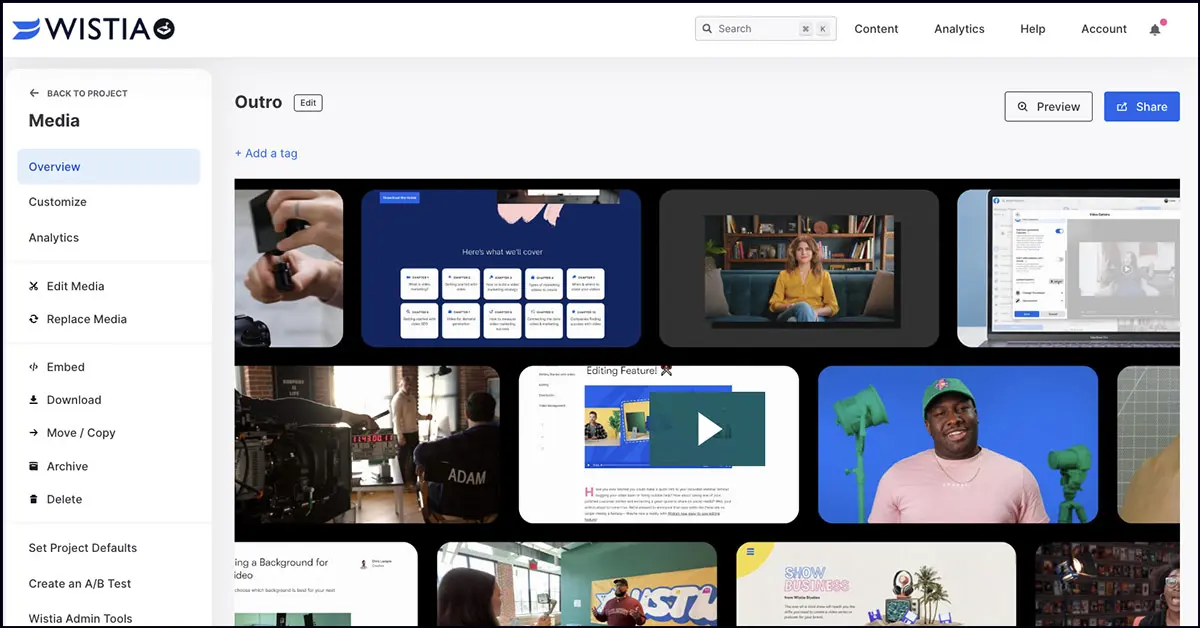Click the Archive box icon

point(34,466)
